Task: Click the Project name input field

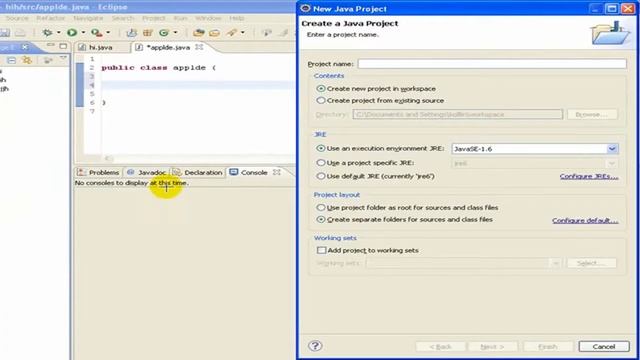Action: (x=492, y=64)
